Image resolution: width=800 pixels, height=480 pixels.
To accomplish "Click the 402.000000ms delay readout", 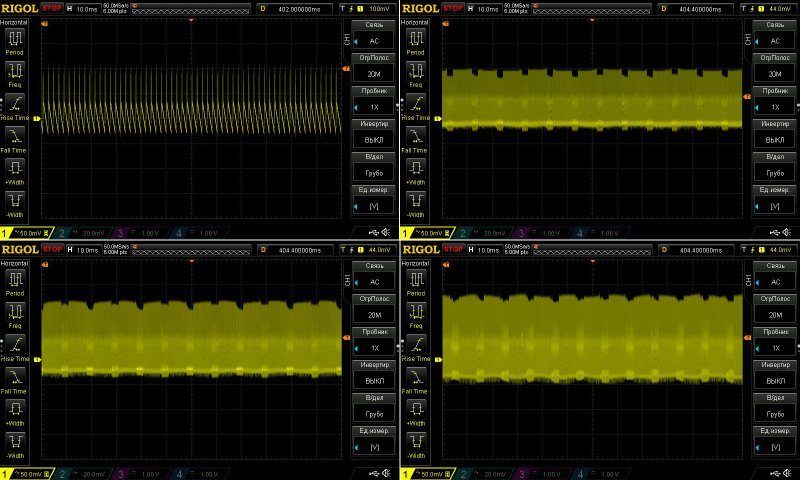I will tap(295, 9).
